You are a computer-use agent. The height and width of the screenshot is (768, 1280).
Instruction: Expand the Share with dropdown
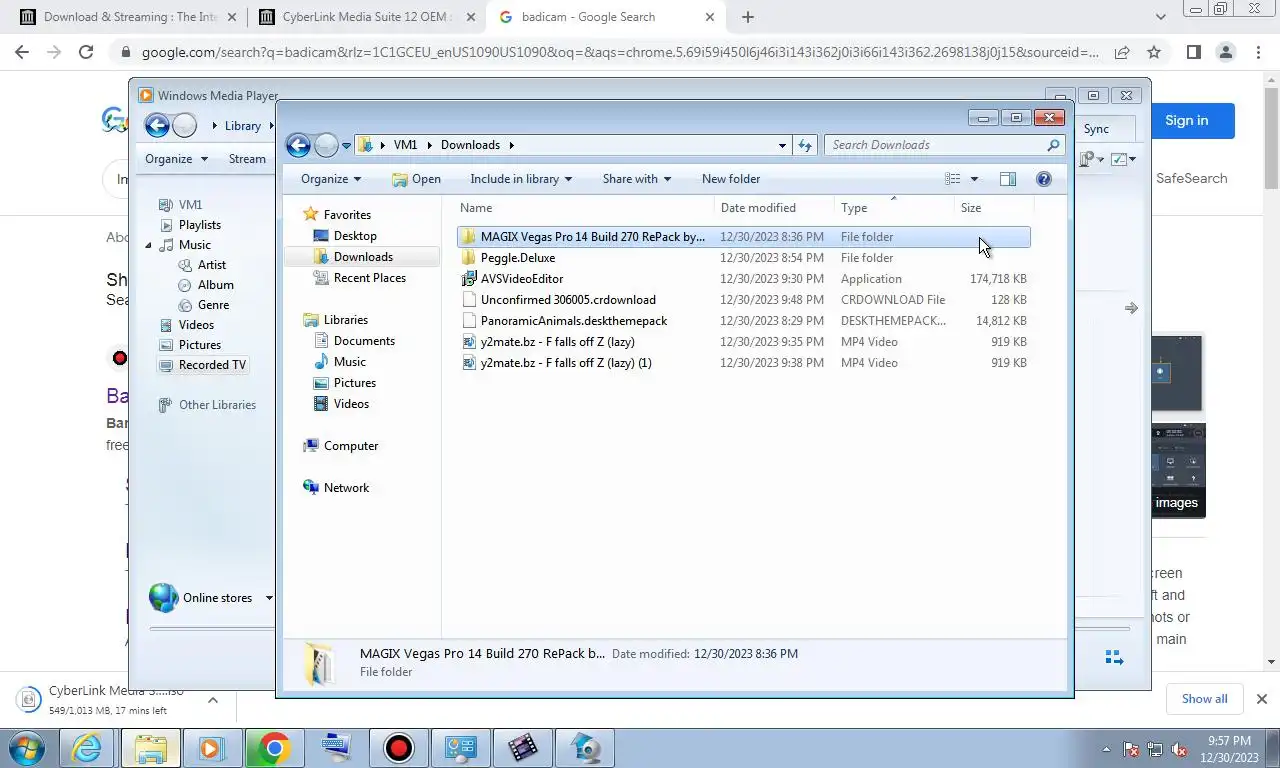point(637,179)
